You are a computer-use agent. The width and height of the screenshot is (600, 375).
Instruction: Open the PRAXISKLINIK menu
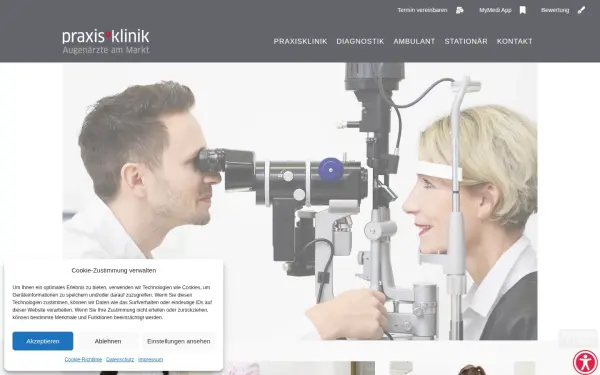pos(300,41)
